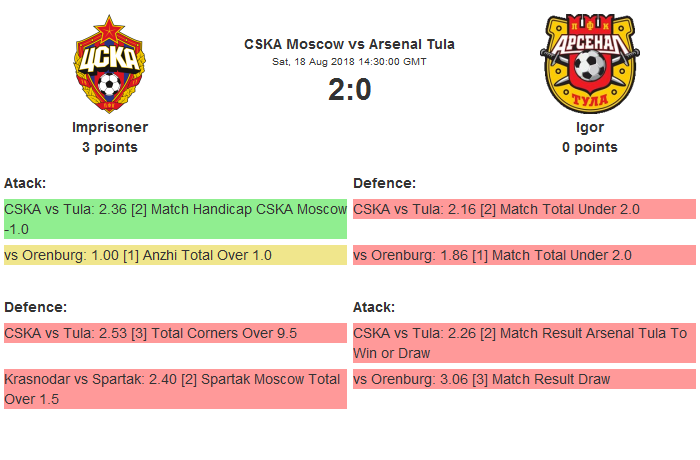Screen dimensions: 700x460
Task: Click Arsenal Tula To Win or Draw bet
Action: pos(523,343)
